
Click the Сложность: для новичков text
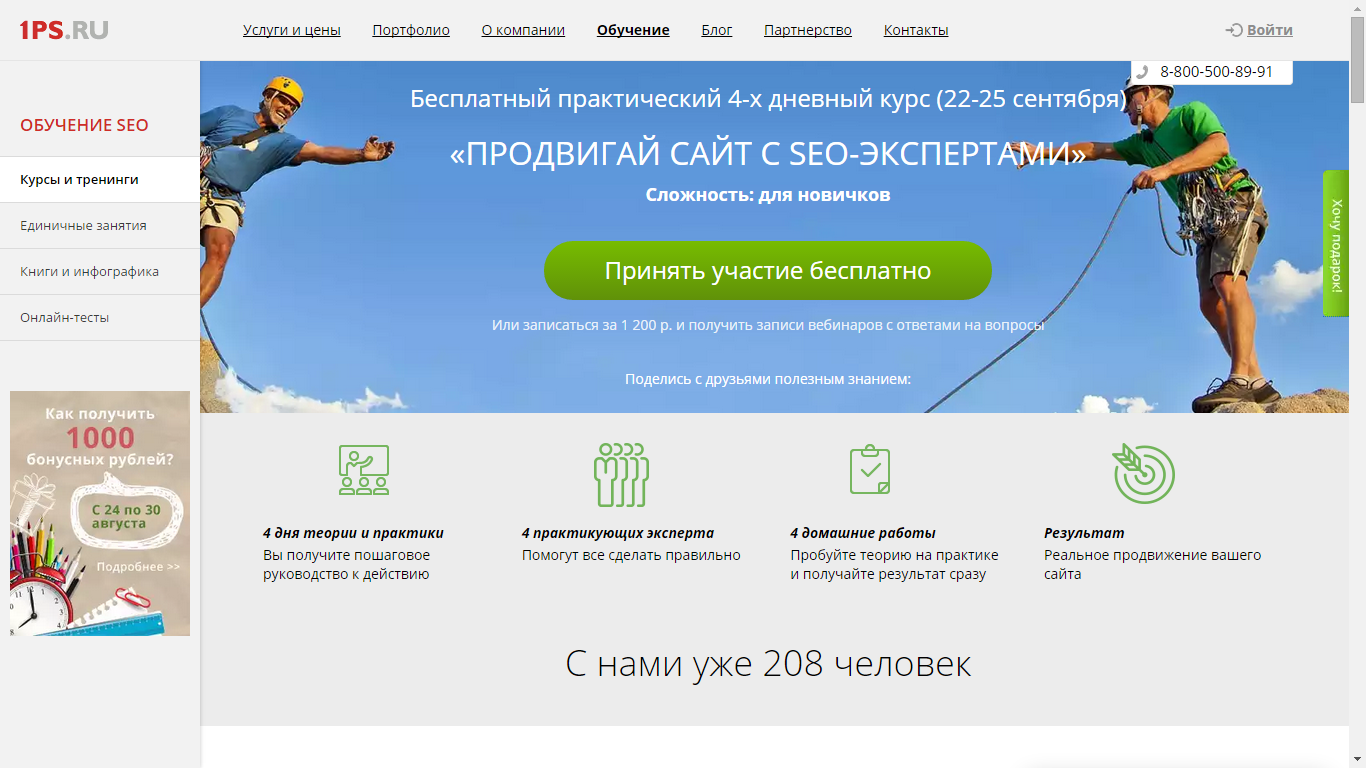click(x=768, y=195)
